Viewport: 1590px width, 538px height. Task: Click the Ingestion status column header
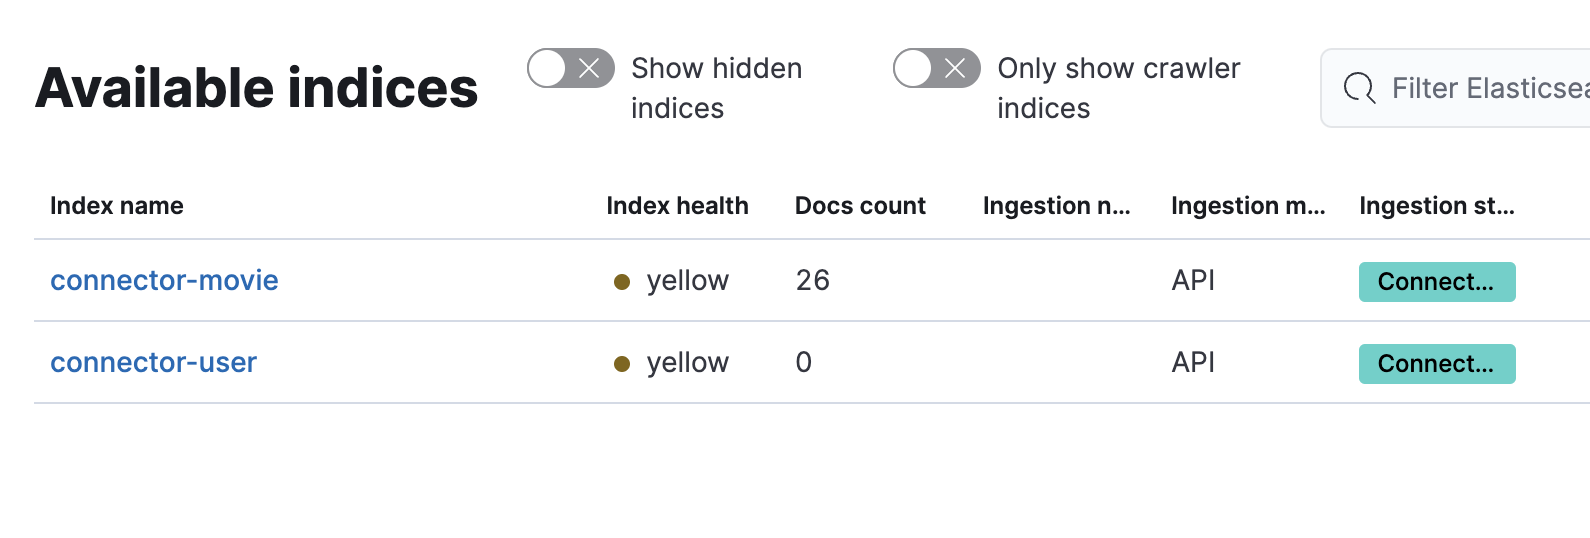pos(1436,206)
